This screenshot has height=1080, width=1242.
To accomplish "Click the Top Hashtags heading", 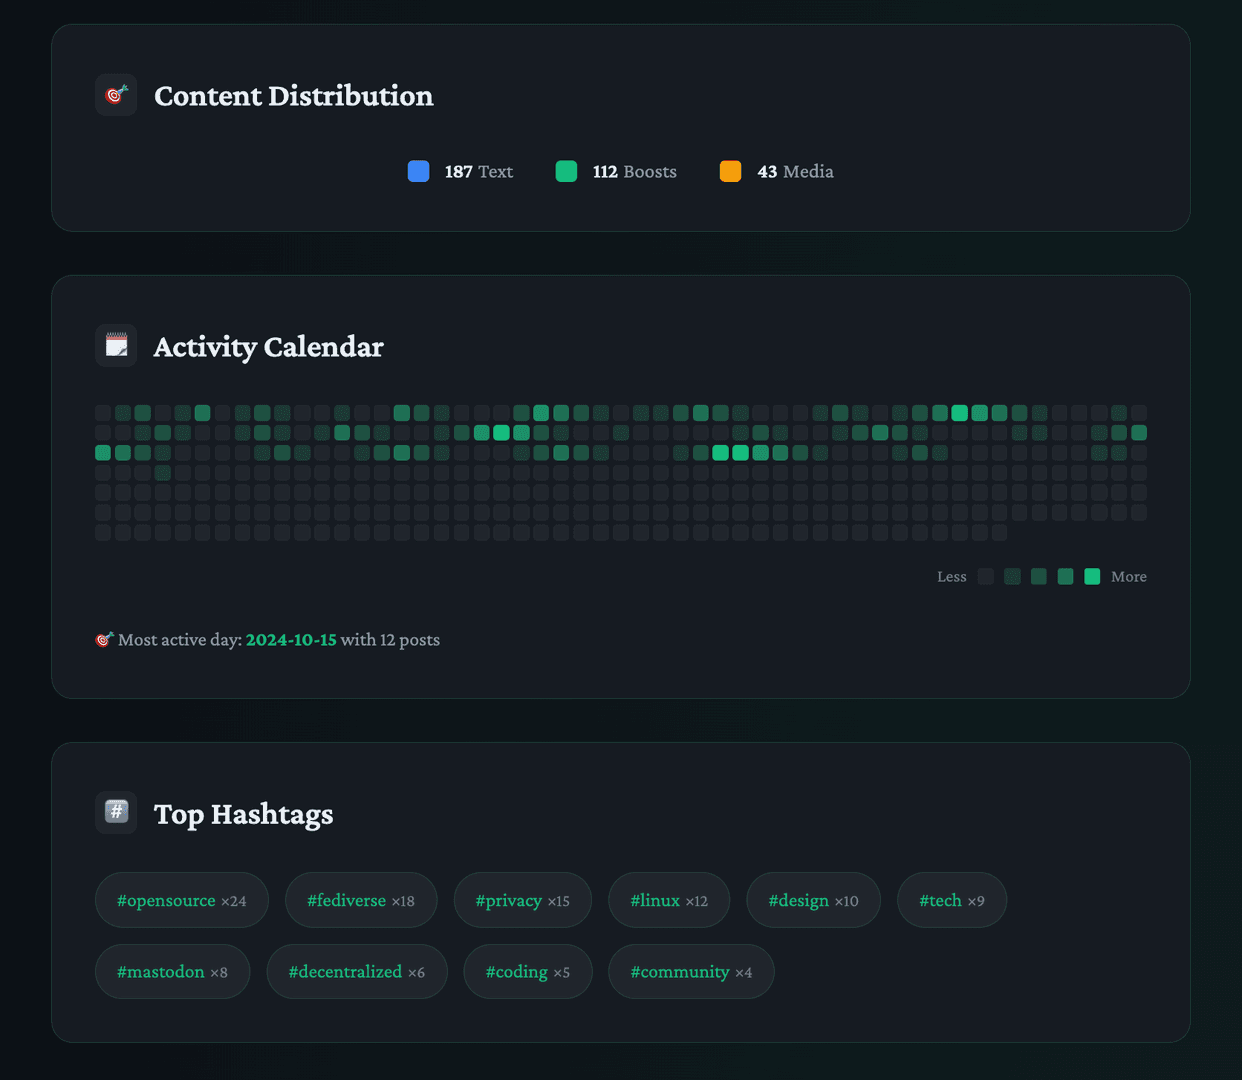I will [244, 814].
